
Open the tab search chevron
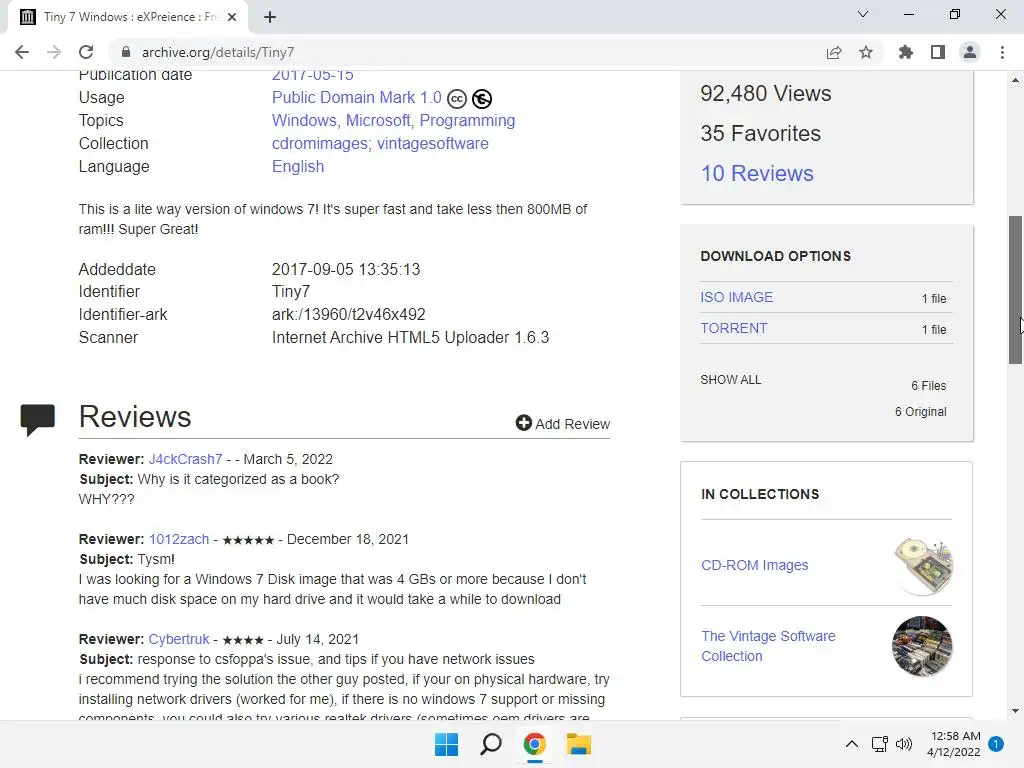tap(863, 14)
